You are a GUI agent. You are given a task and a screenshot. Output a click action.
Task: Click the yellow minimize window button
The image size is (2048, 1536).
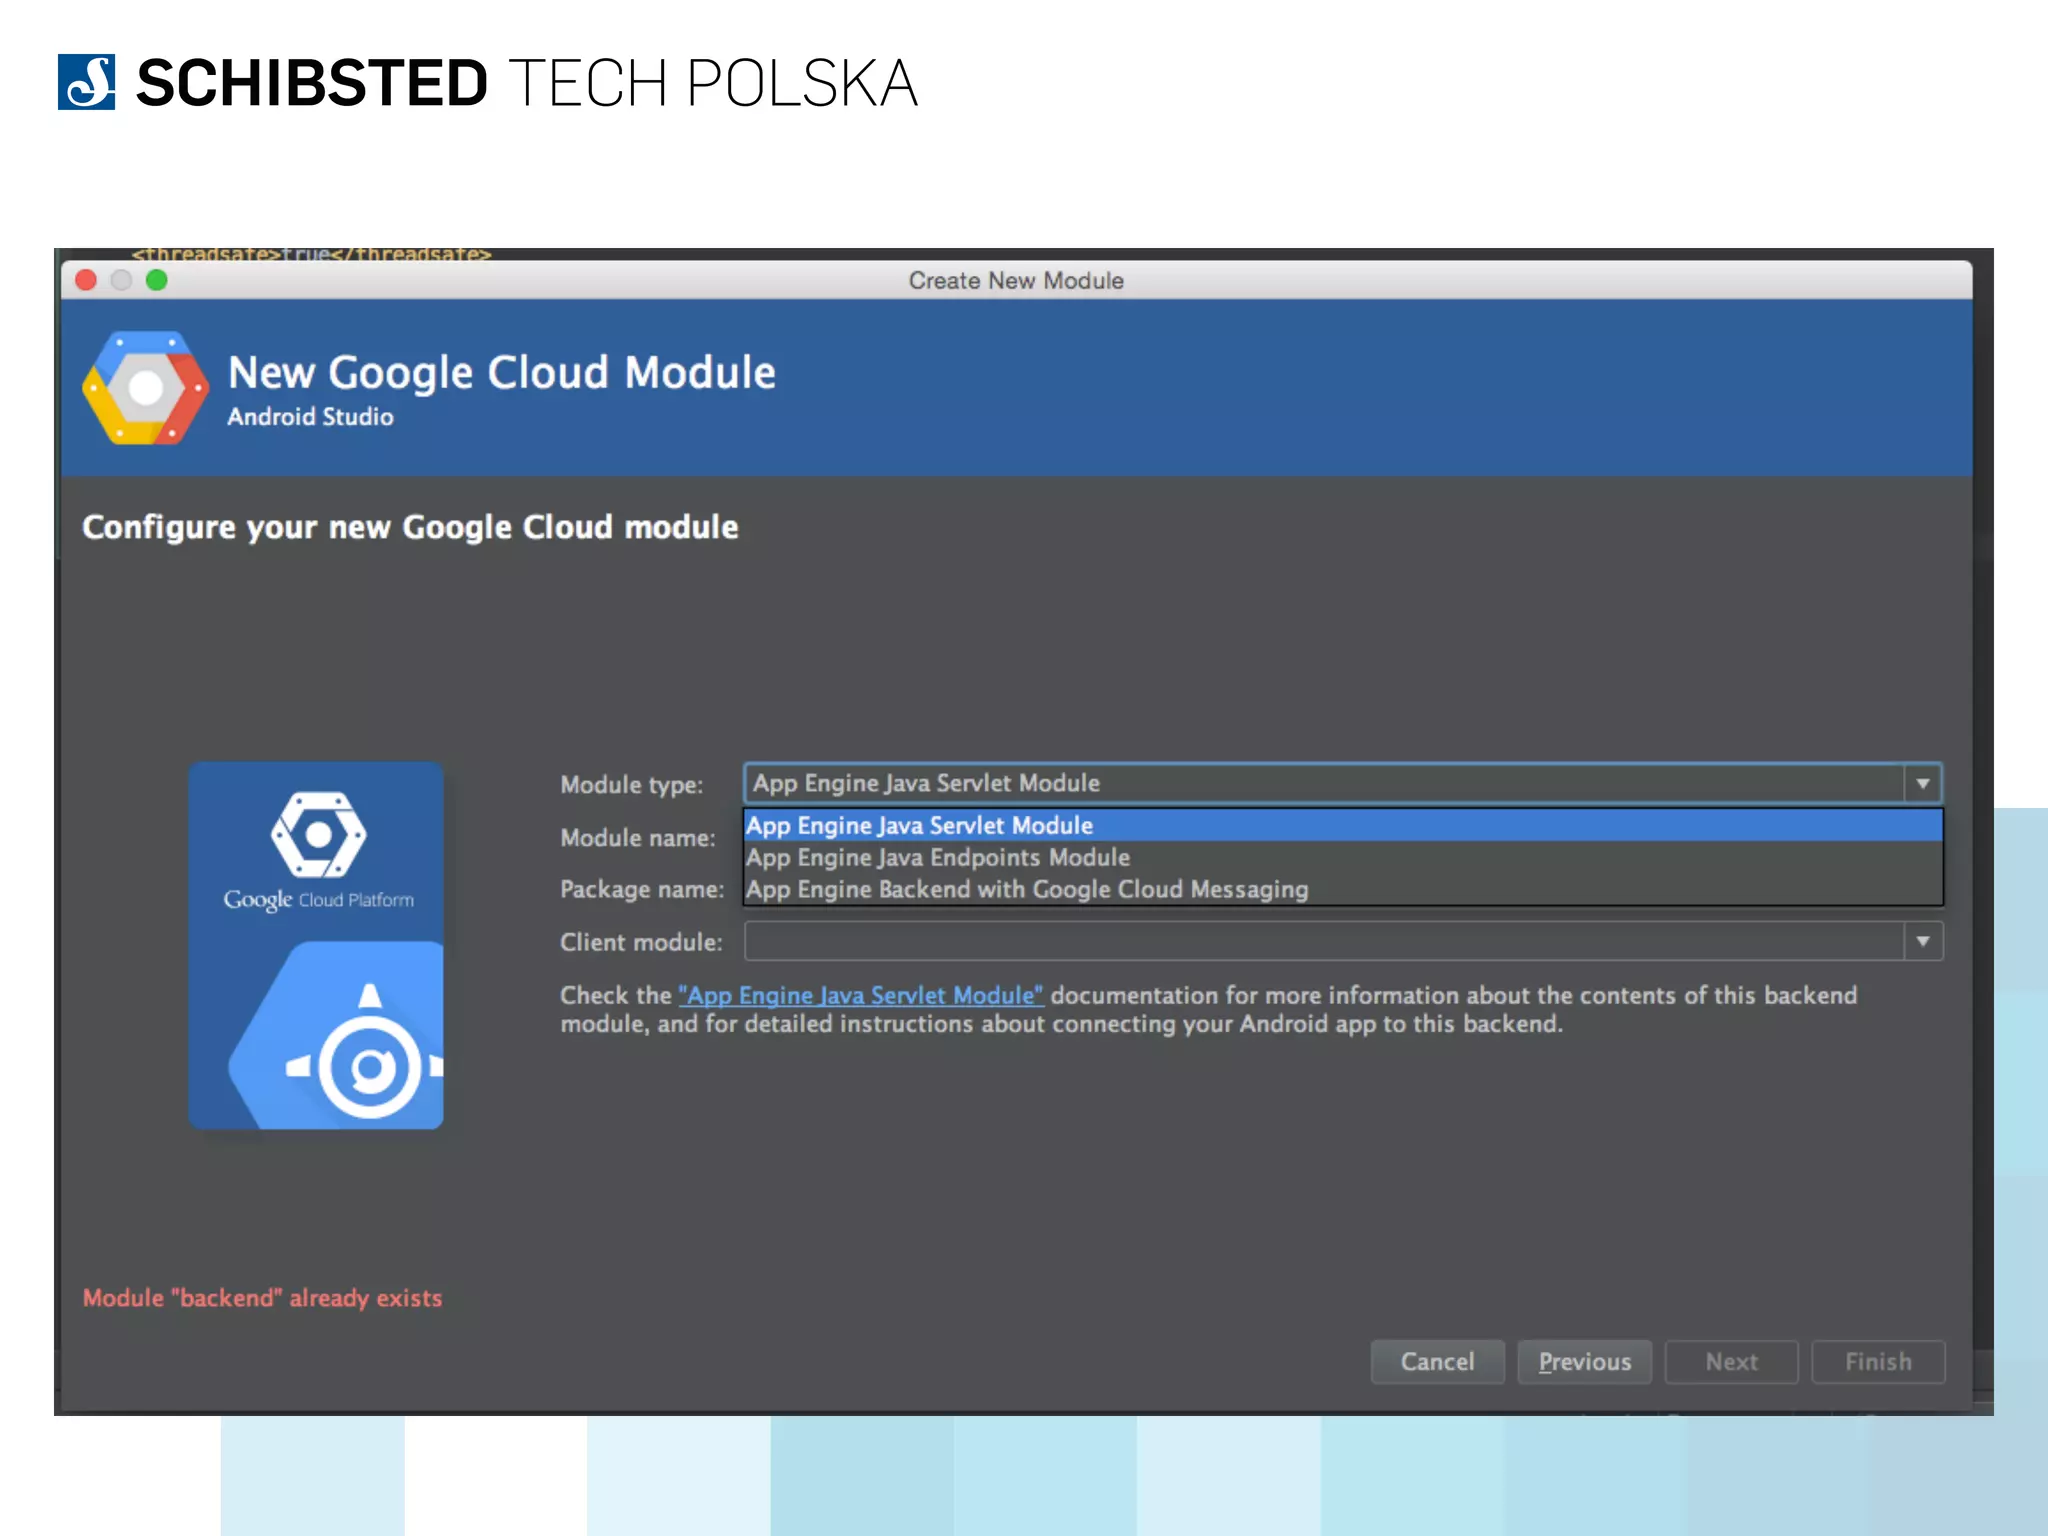coord(121,281)
